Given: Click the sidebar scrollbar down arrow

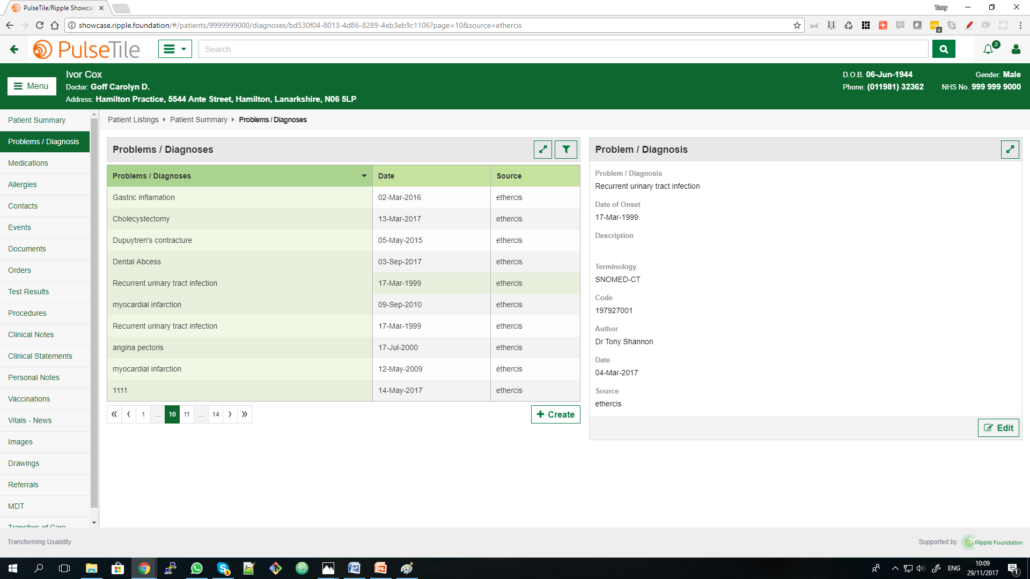Looking at the screenshot, I should click(x=95, y=522).
